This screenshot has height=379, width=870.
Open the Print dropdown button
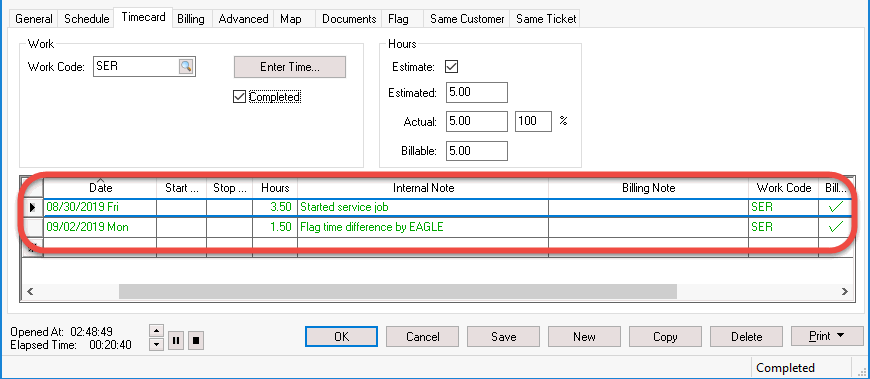pyautogui.click(x=827, y=336)
